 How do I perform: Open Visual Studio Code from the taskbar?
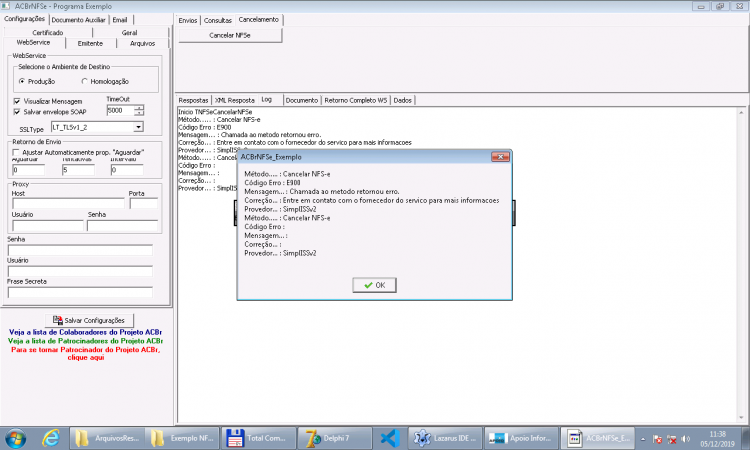pos(390,438)
